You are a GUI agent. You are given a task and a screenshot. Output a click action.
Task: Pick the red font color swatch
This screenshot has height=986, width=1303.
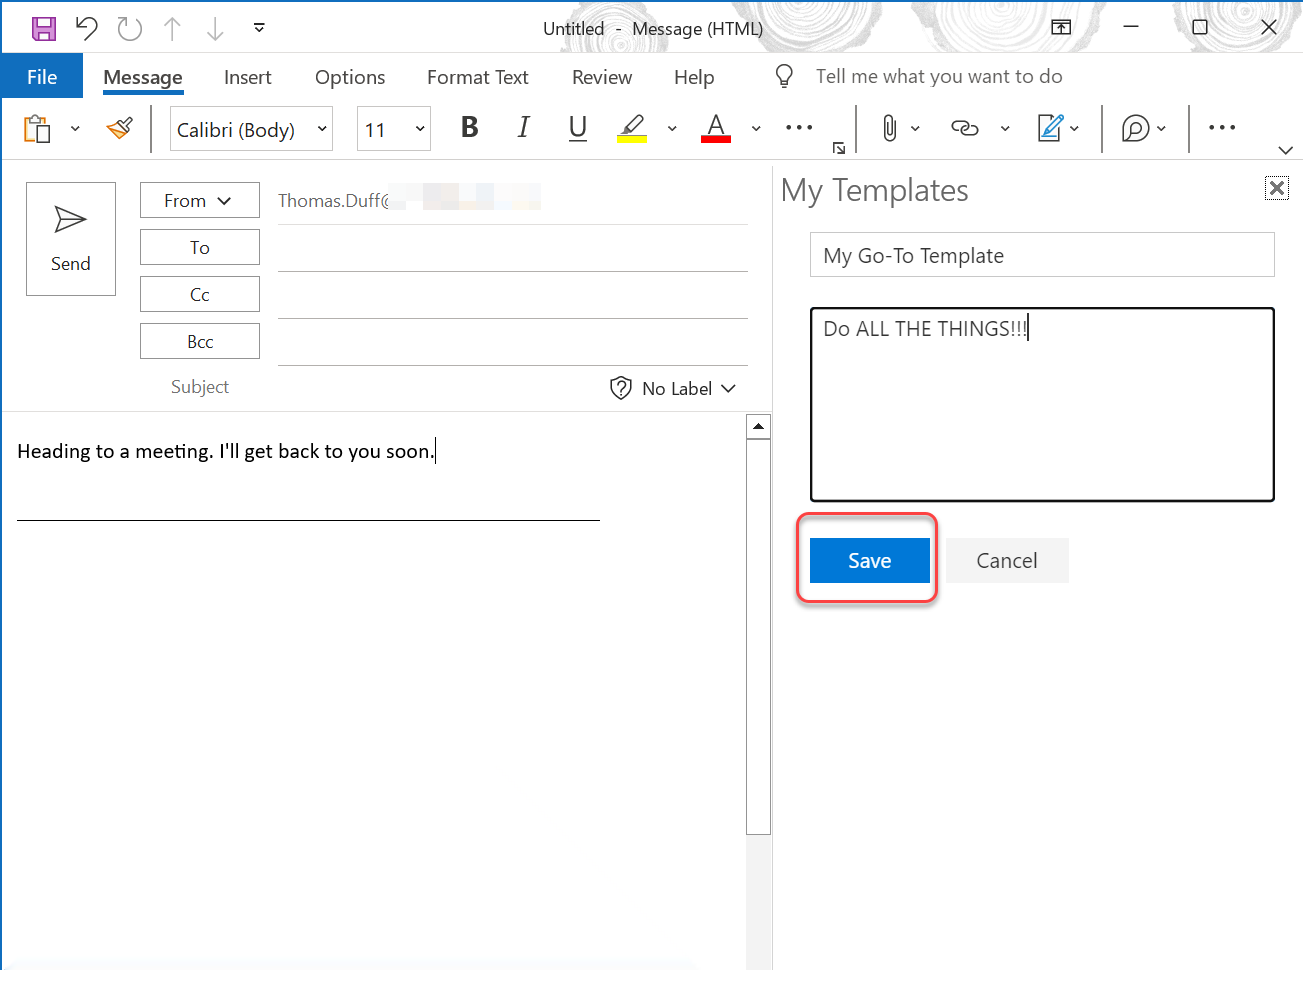715,128
